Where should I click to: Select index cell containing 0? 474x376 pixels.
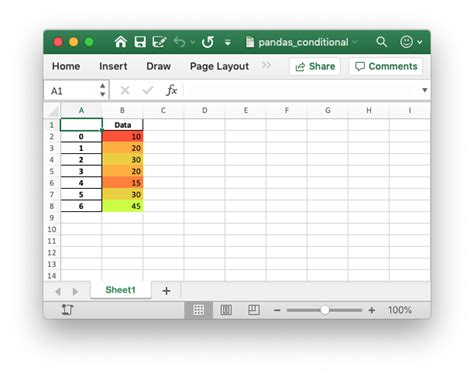pyautogui.click(x=81, y=137)
